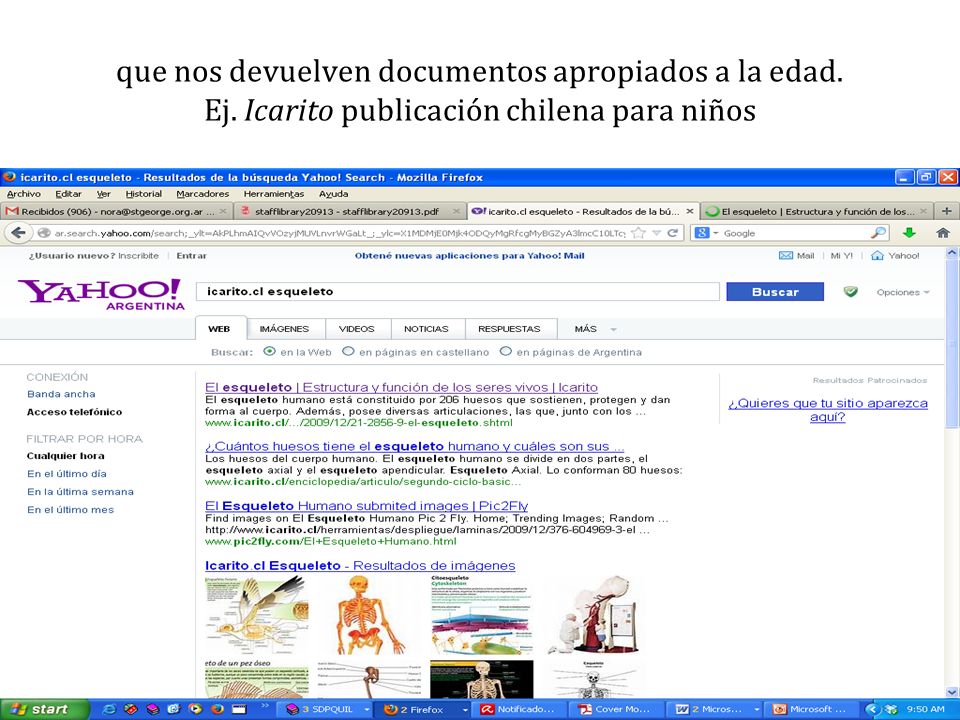The image size is (960, 720).
Task: Close the icarito.cl esqueleto tab
Action: (x=690, y=211)
